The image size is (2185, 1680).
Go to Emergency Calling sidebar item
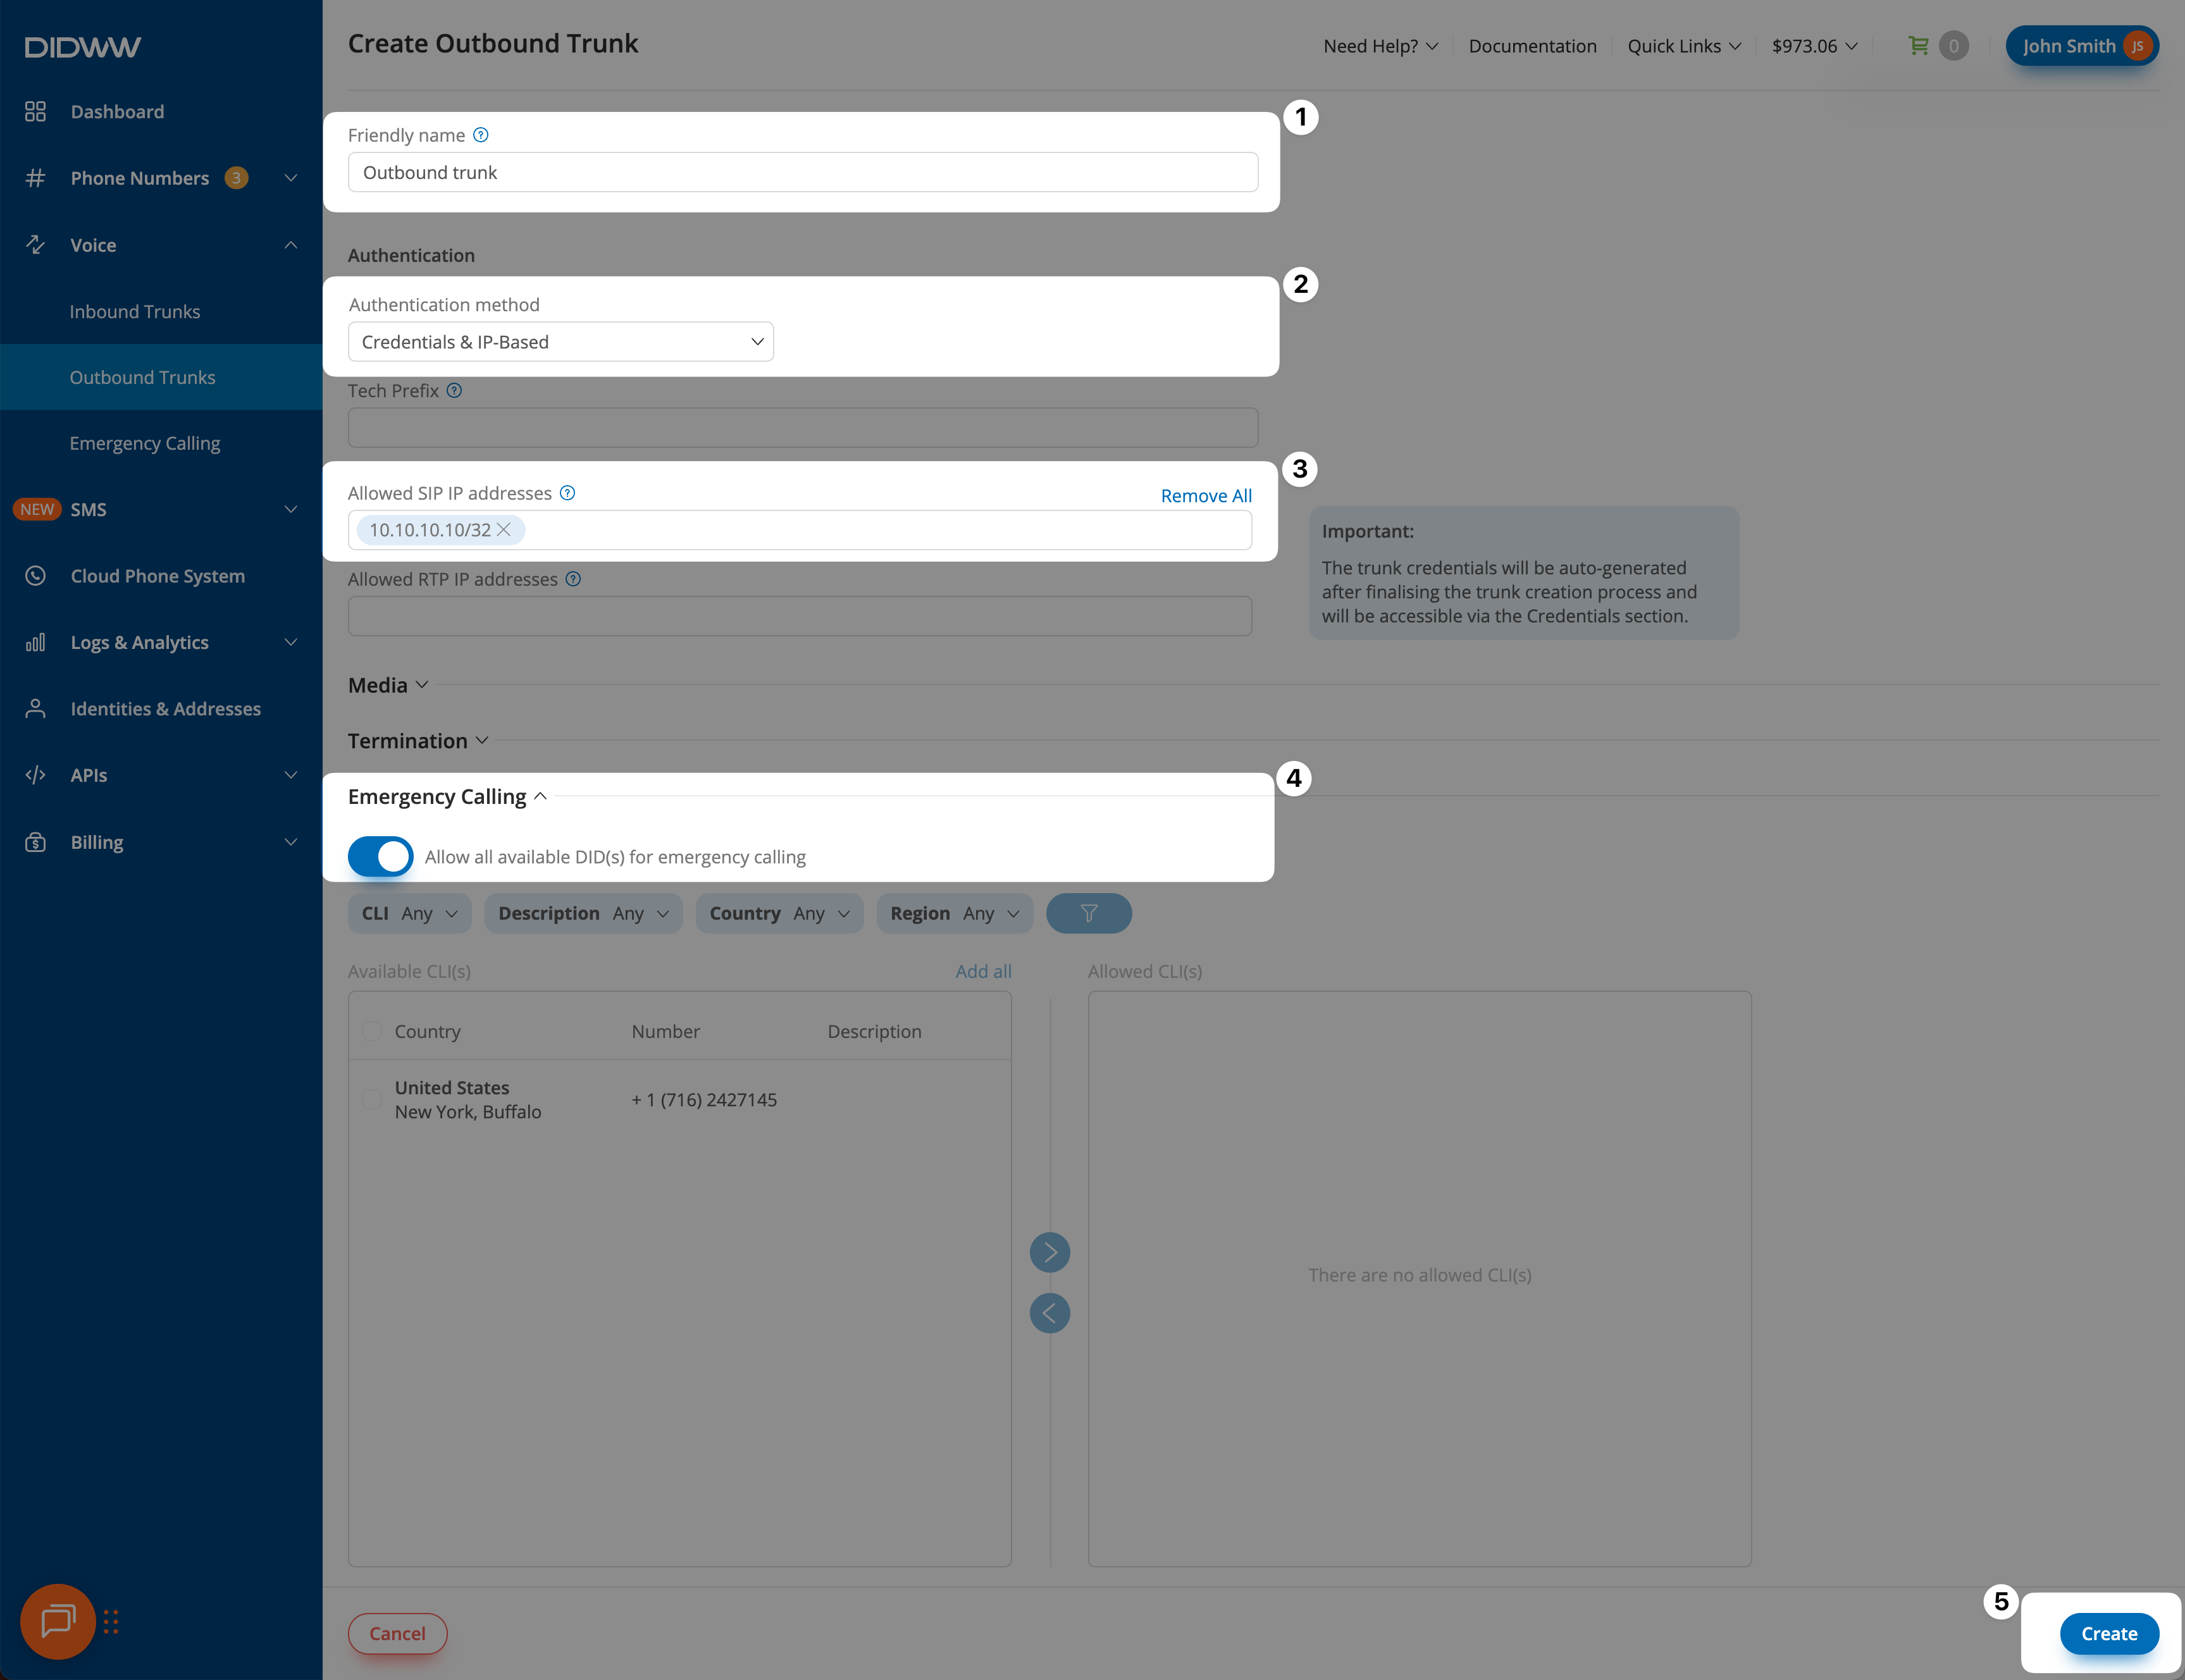(x=145, y=443)
